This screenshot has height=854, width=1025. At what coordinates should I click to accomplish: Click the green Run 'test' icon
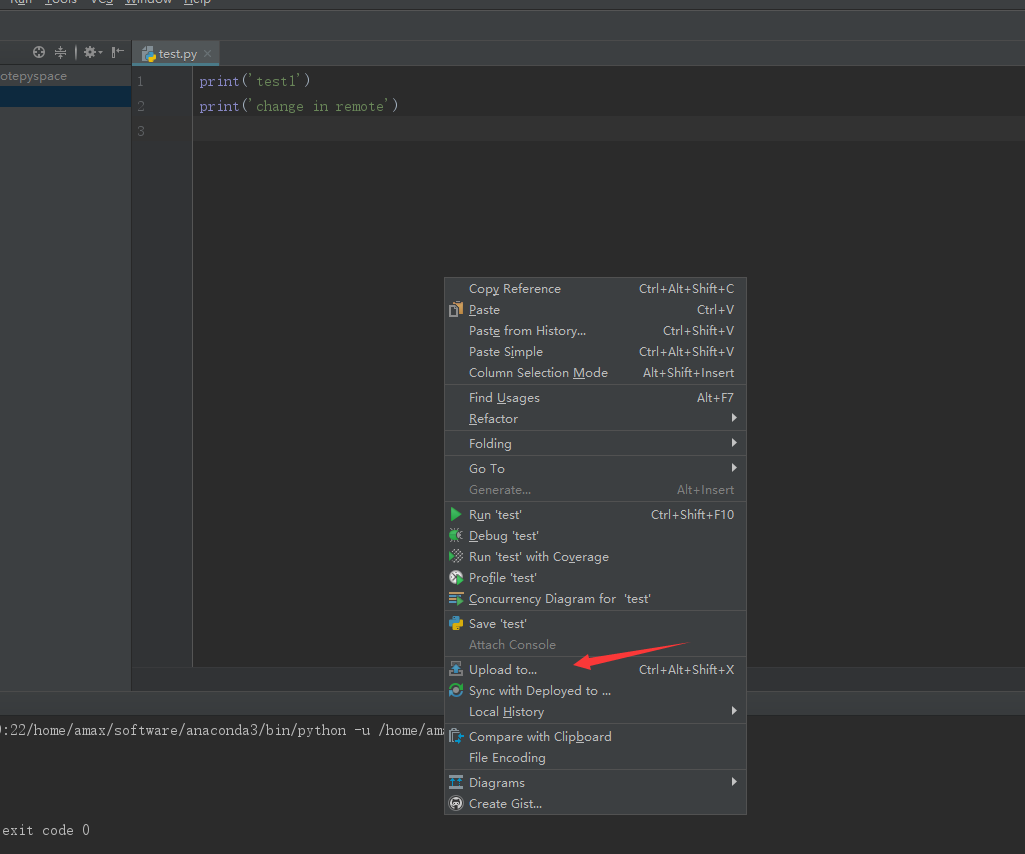point(456,515)
